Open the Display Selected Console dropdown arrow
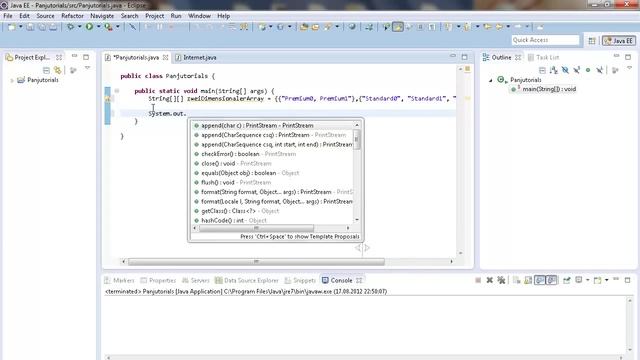The height and width of the screenshot is (360, 640). (x=588, y=280)
